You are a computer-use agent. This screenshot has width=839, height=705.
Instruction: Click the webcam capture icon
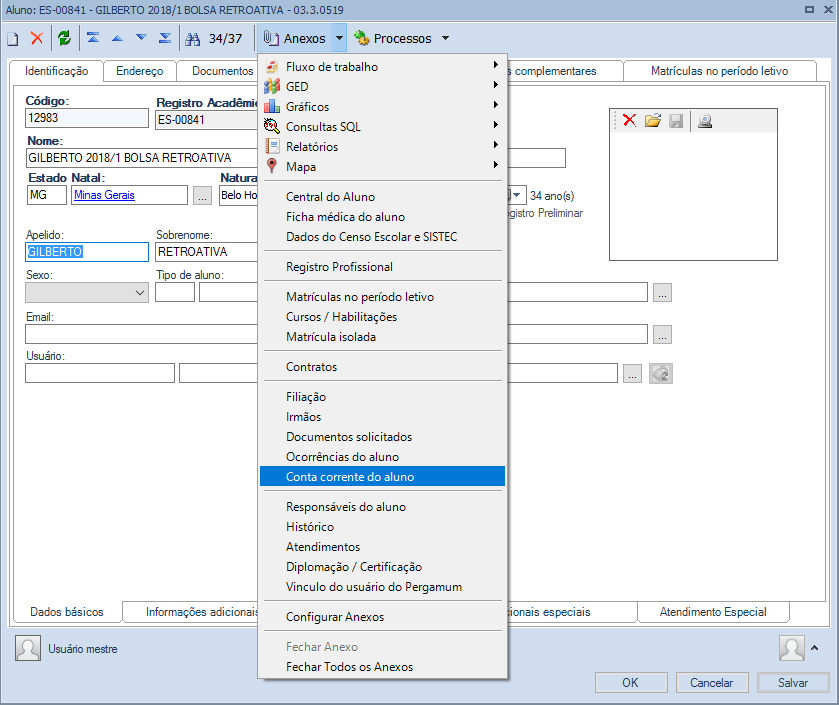tap(705, 121)
